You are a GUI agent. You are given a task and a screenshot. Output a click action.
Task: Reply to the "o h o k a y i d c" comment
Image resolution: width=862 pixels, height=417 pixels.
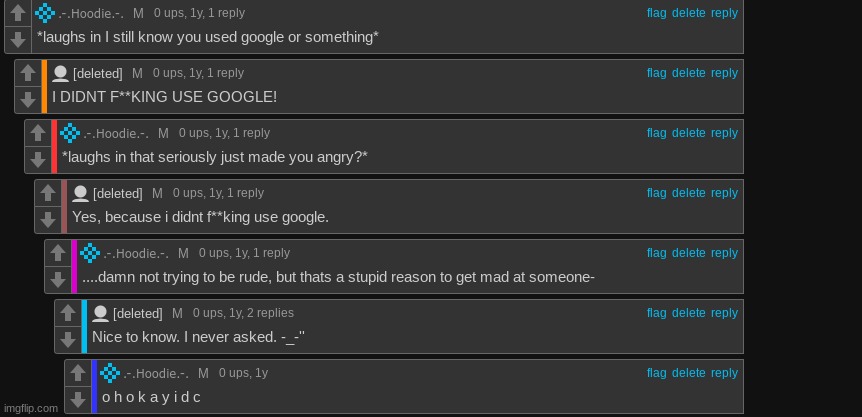(724, 372)
